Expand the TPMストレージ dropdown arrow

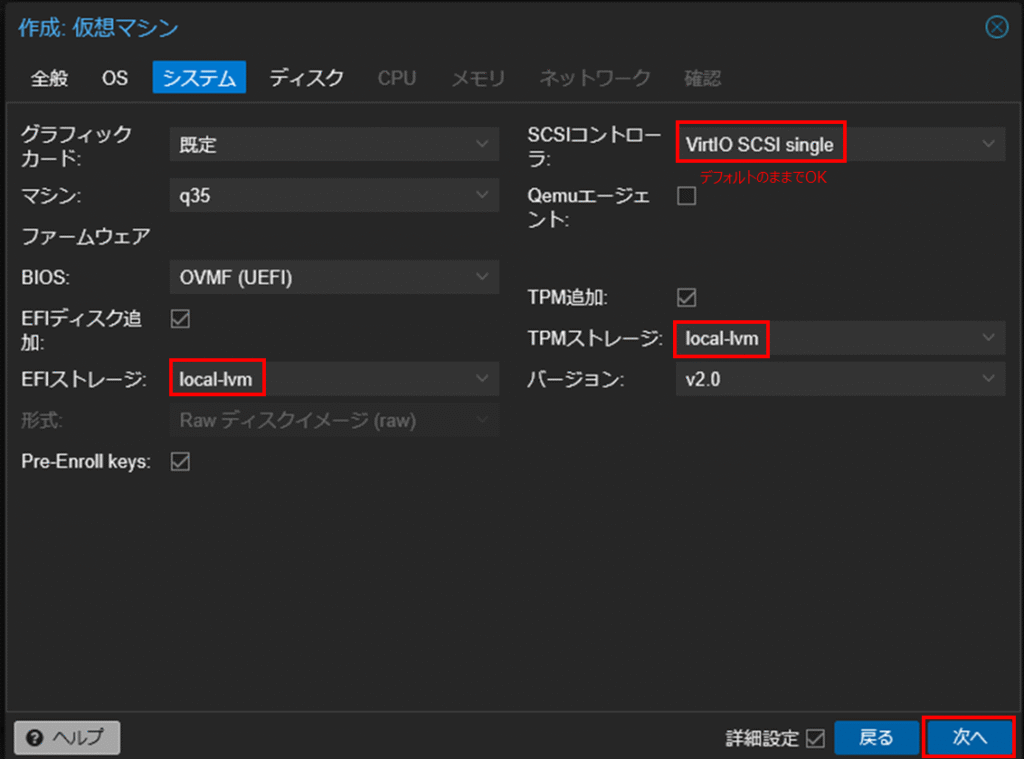click(x=989, y=339)
